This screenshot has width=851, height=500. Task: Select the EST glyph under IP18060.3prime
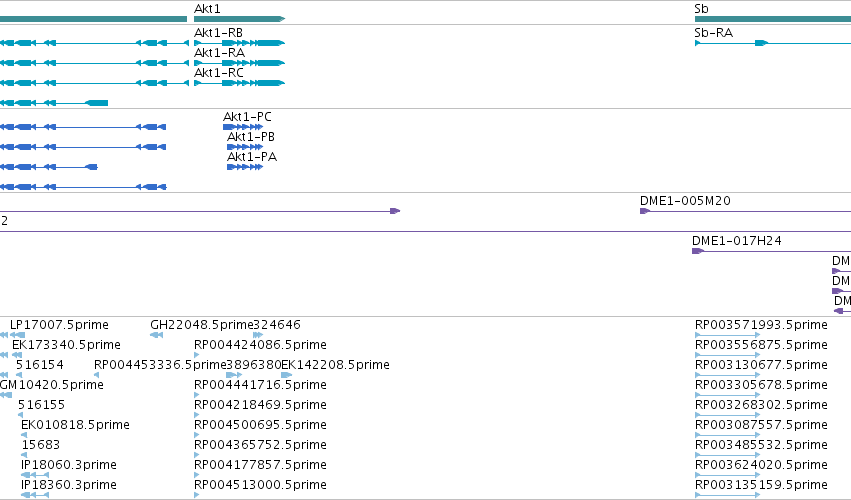click(x=35, y=475)
